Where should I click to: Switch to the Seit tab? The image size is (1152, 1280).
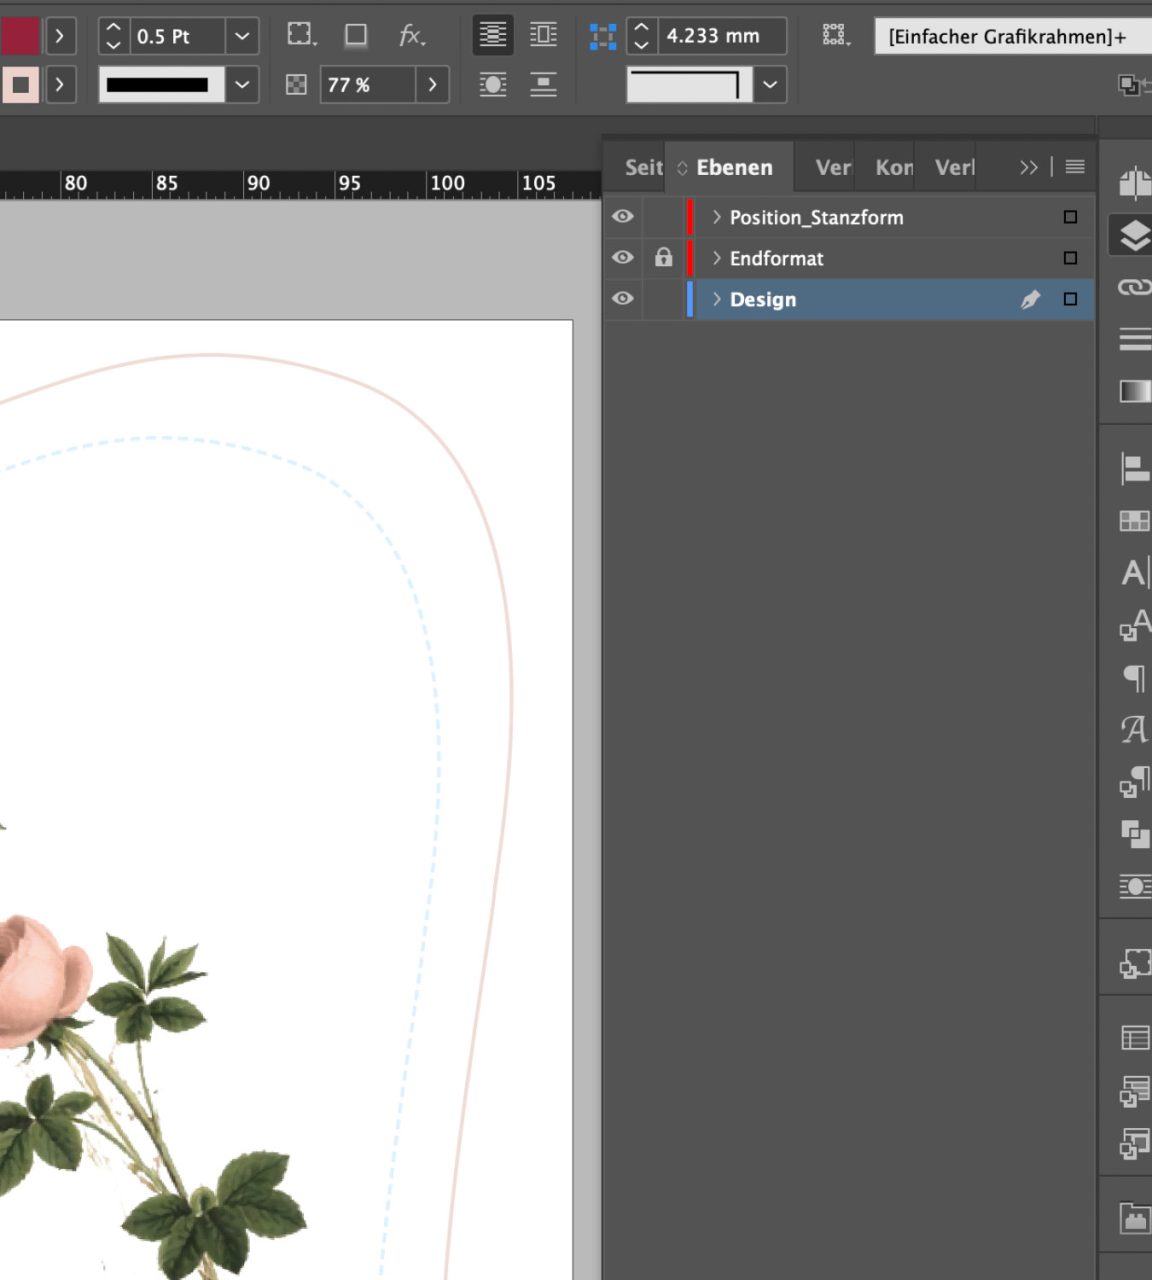pyautogui.click(x=643, y=167)
